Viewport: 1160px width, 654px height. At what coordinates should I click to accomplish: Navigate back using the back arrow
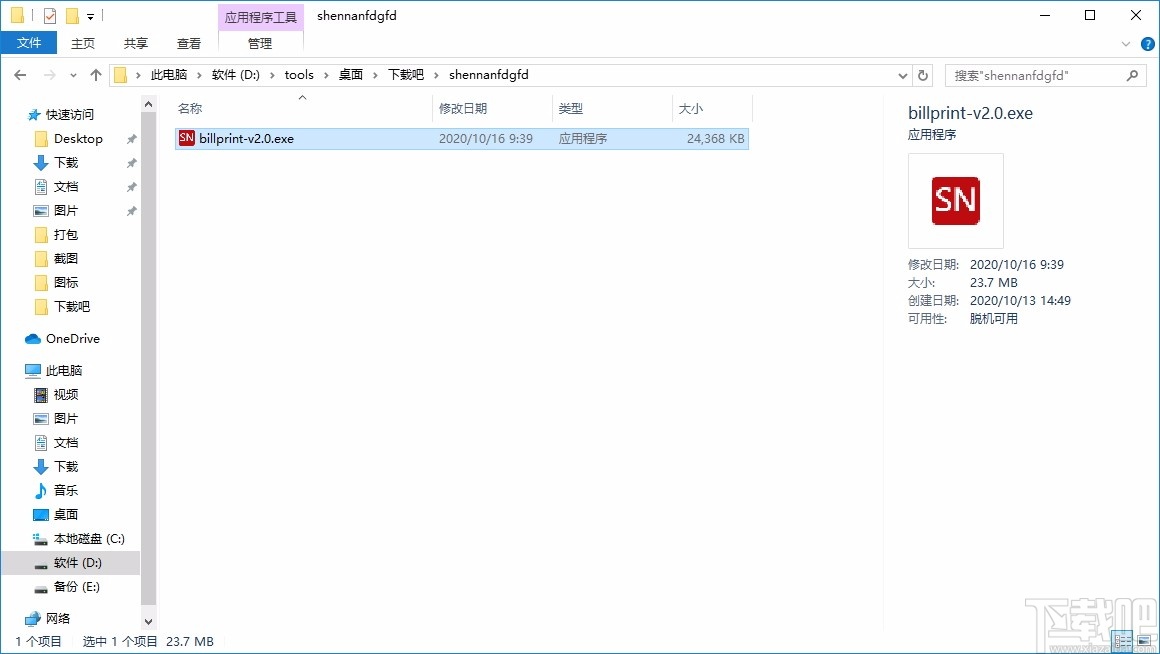20,74
